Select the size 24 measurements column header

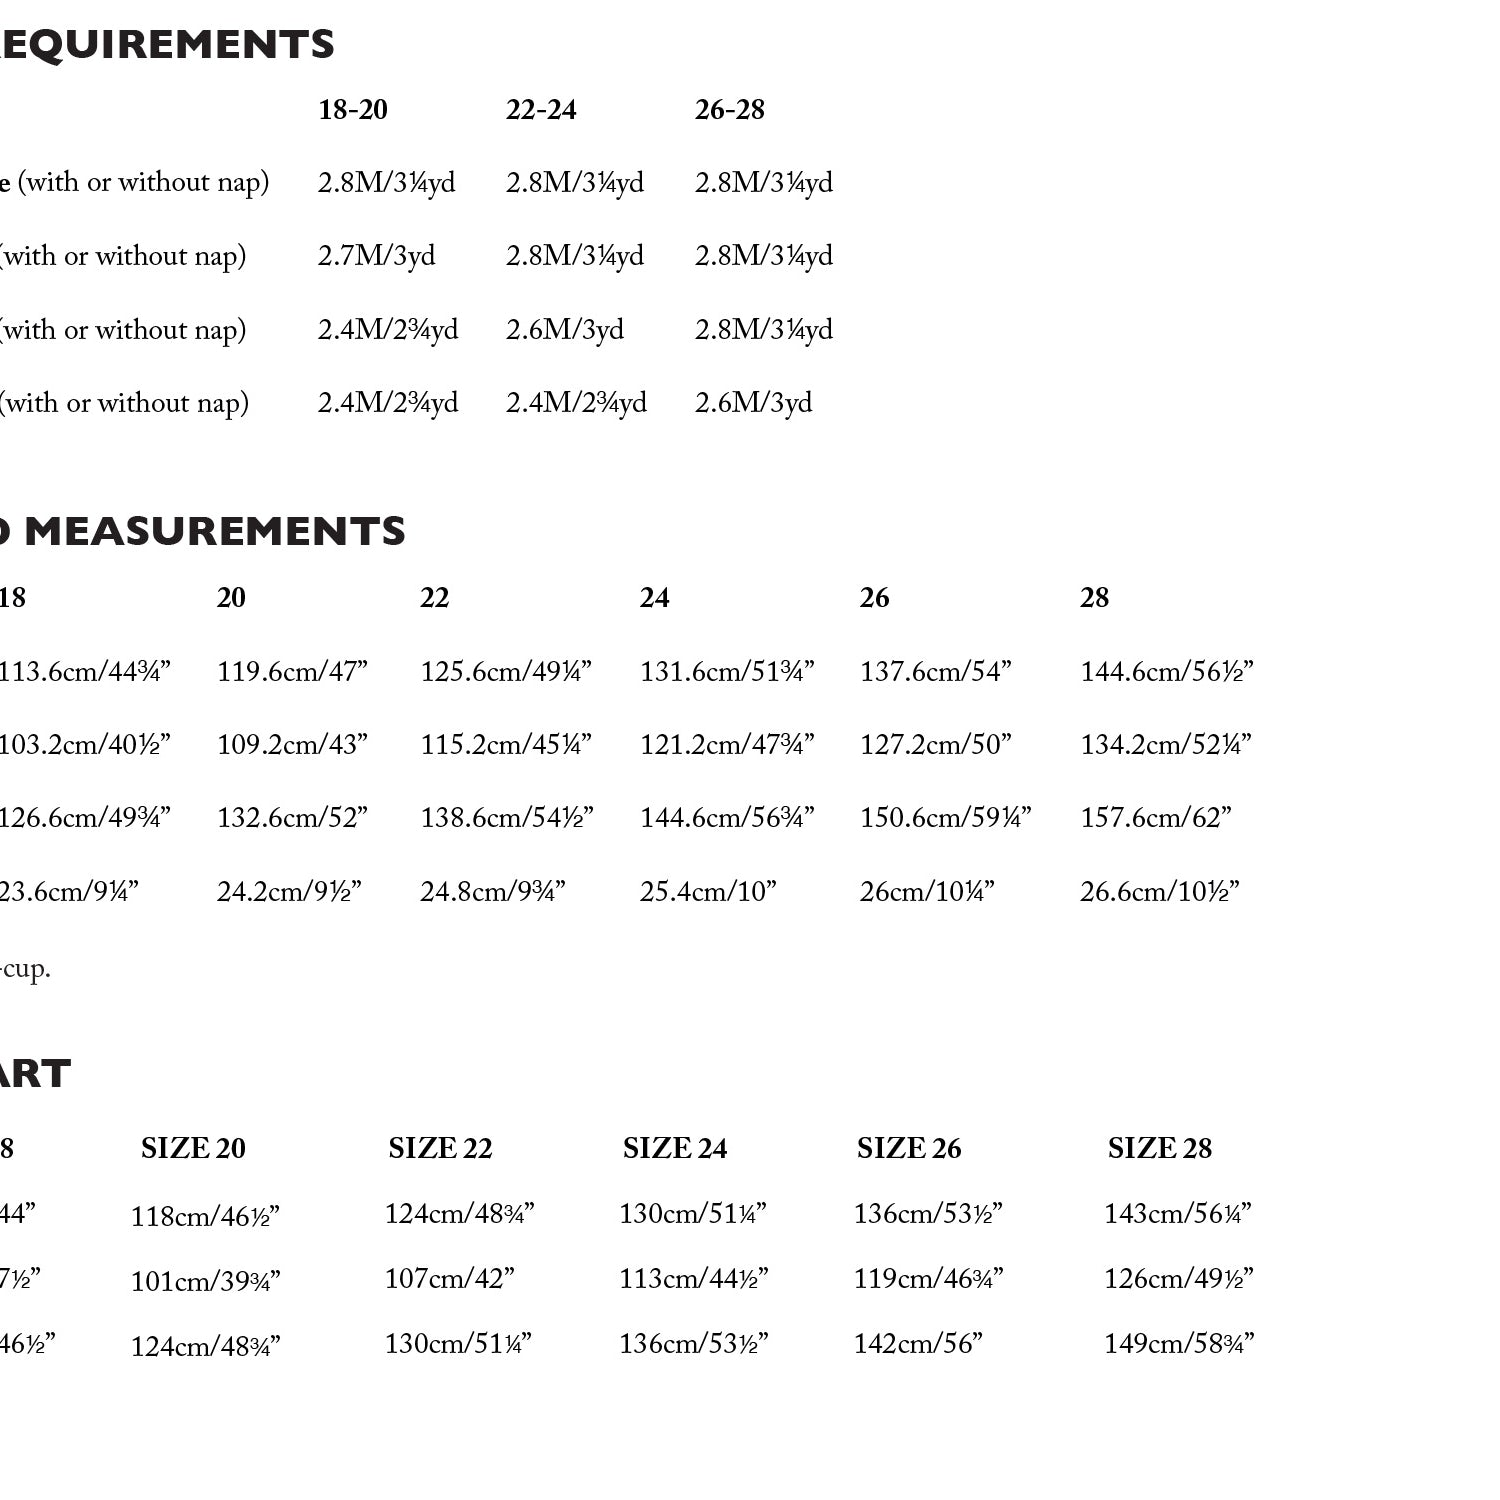click(x=655, y=598)
